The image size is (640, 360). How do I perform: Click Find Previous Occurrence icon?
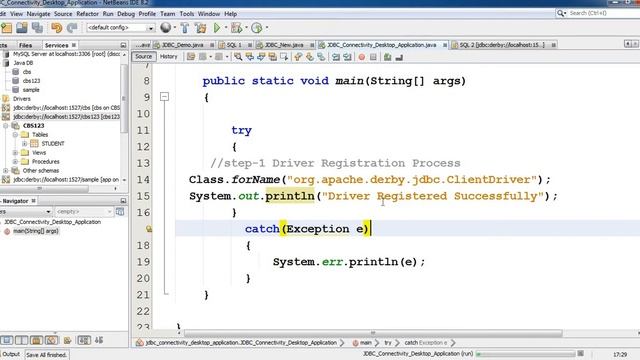pyautogui.click(x=249, y=57)
